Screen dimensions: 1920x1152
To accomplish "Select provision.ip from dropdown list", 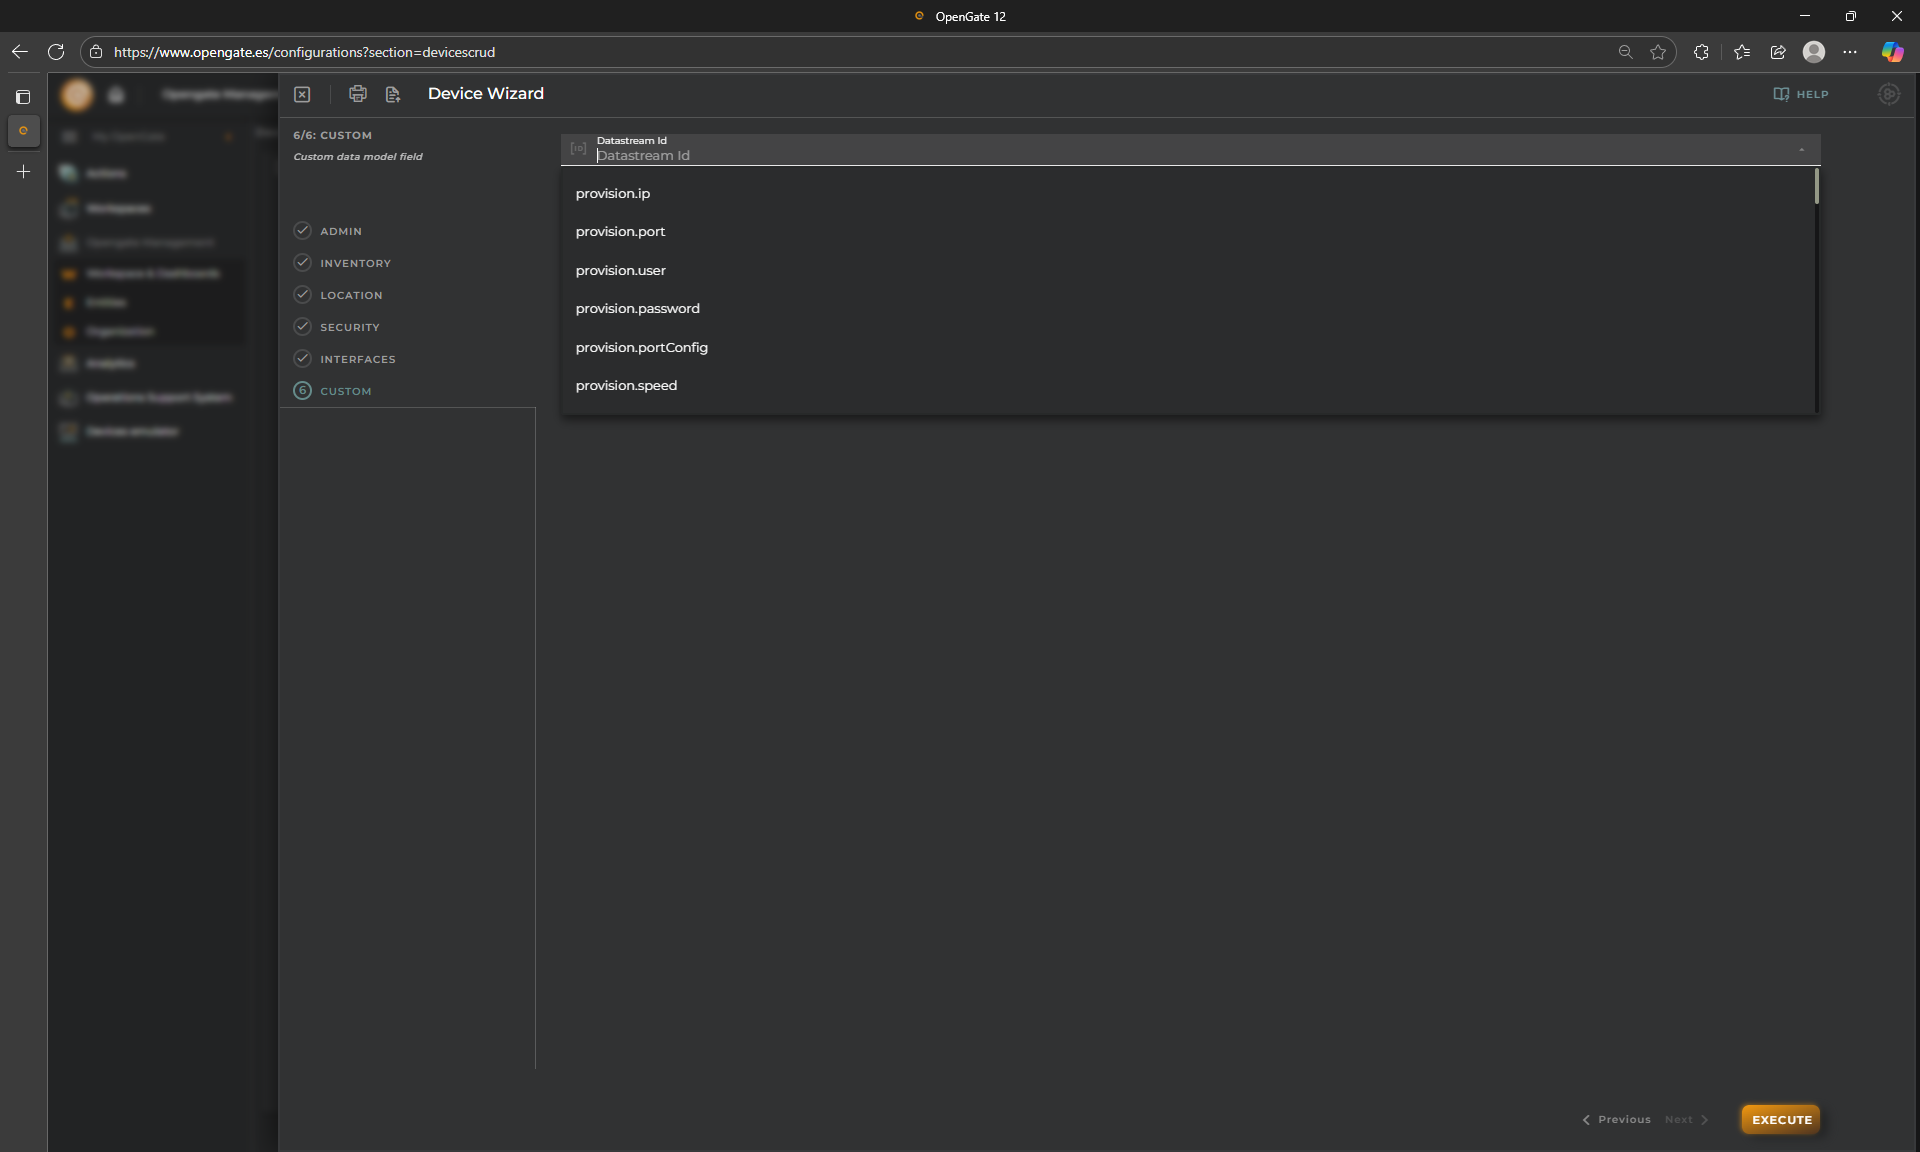I will click(x=612, y=193).
